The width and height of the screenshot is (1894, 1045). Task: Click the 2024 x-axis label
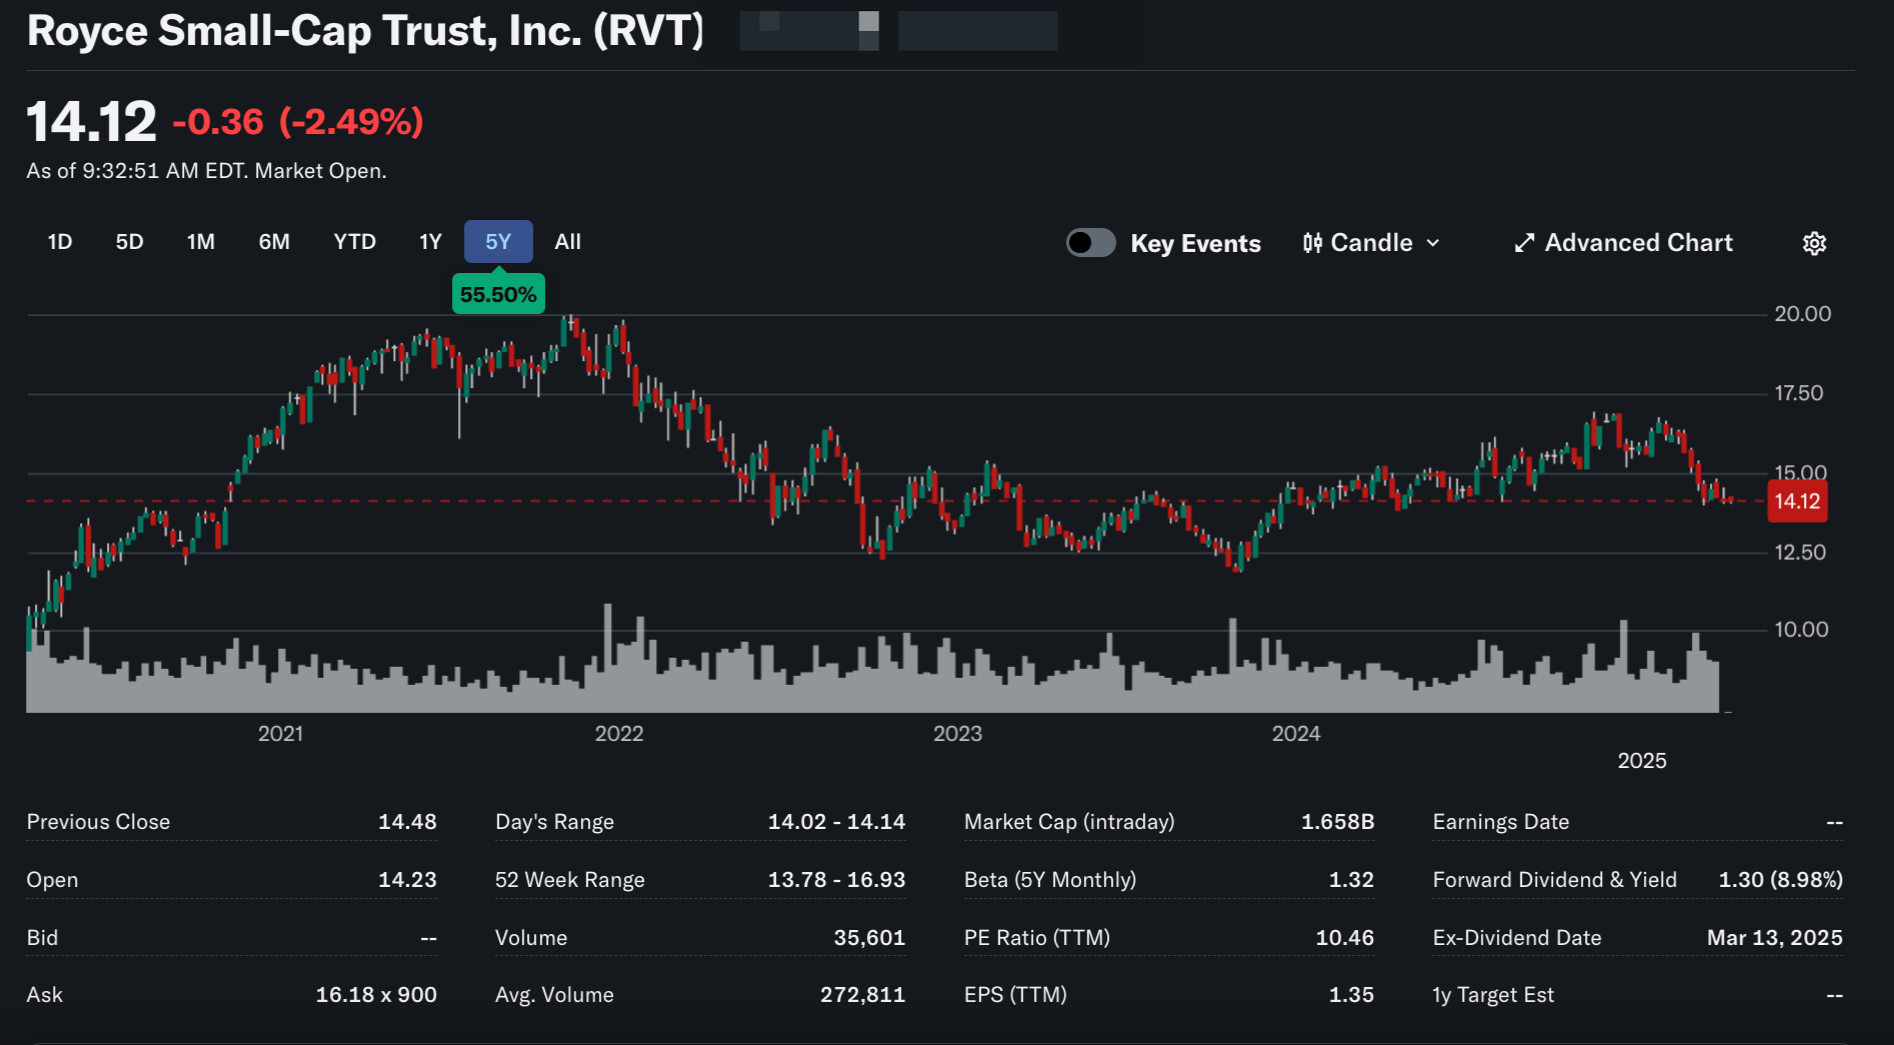(1296, 734)
